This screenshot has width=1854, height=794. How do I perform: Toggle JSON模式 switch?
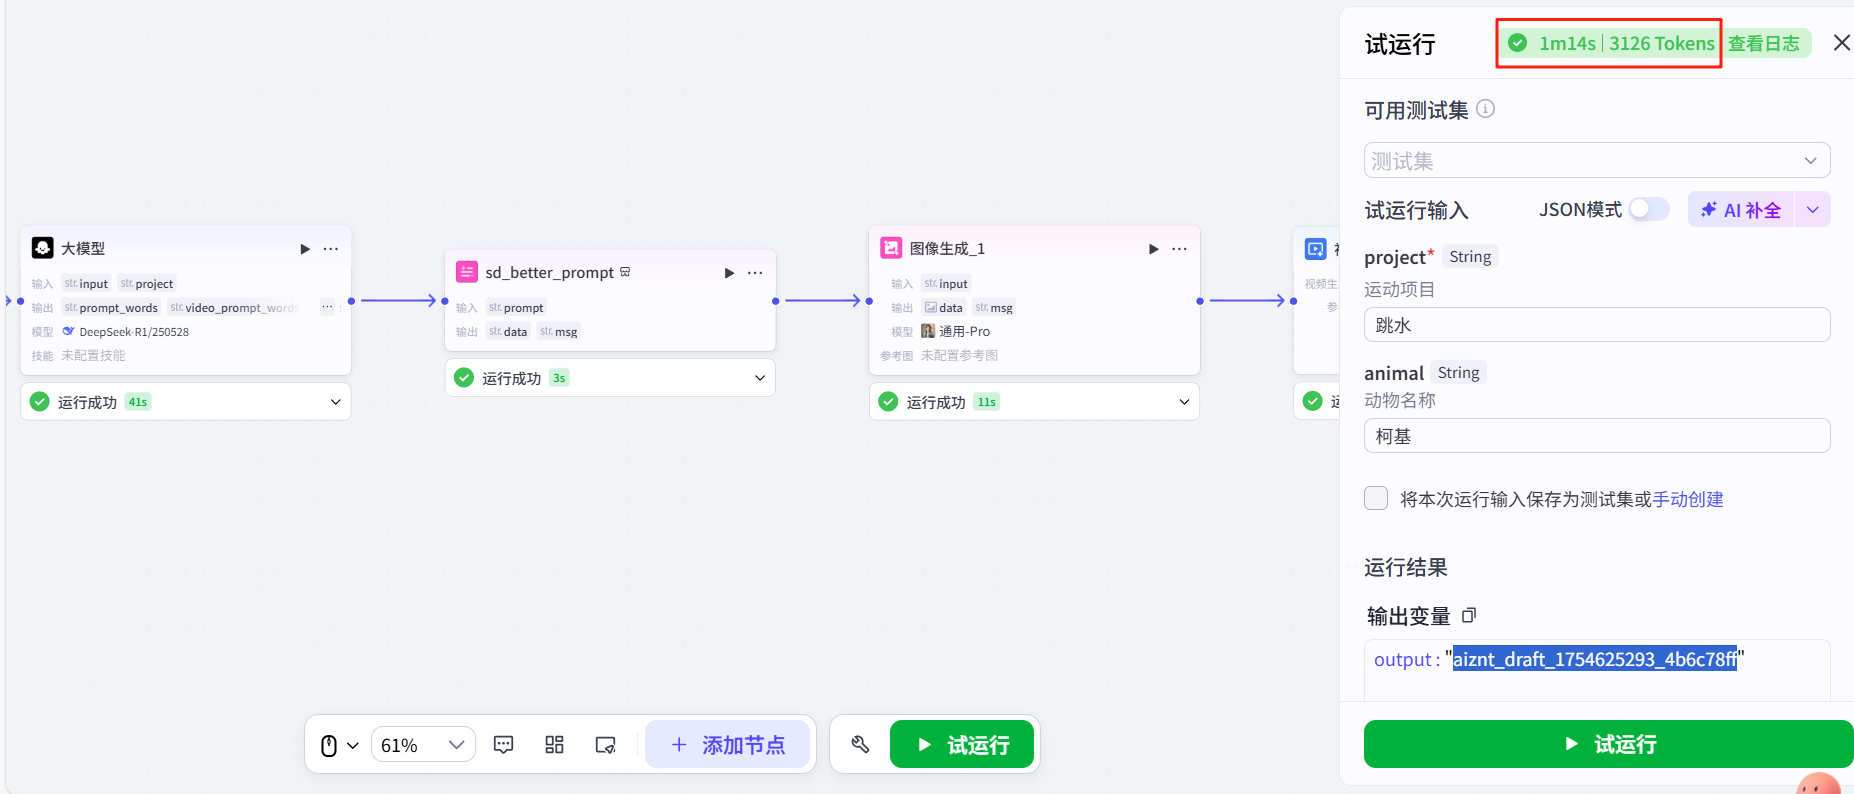(x=1649, y=209)
